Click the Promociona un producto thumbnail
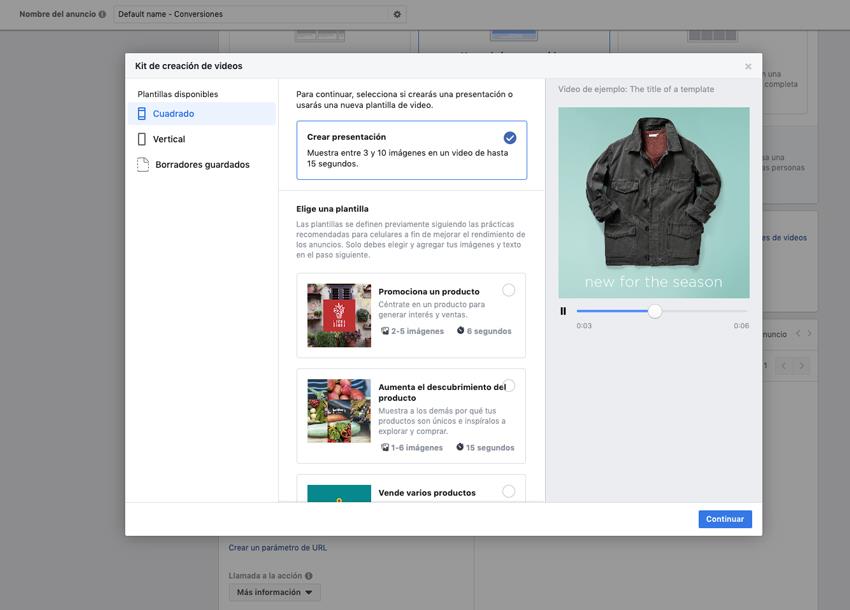This screenshot has width=850, height=610. point(339,316)
